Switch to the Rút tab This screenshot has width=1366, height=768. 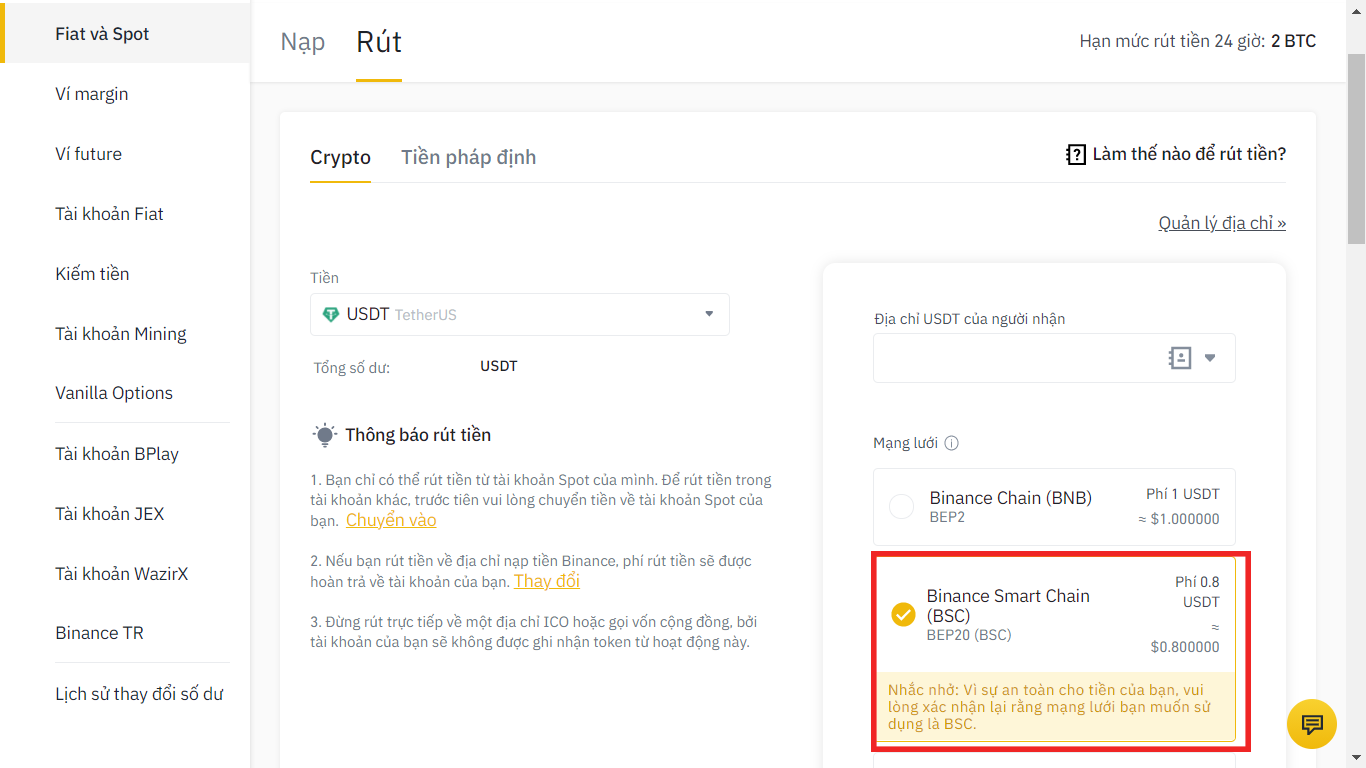pos(379,42)
